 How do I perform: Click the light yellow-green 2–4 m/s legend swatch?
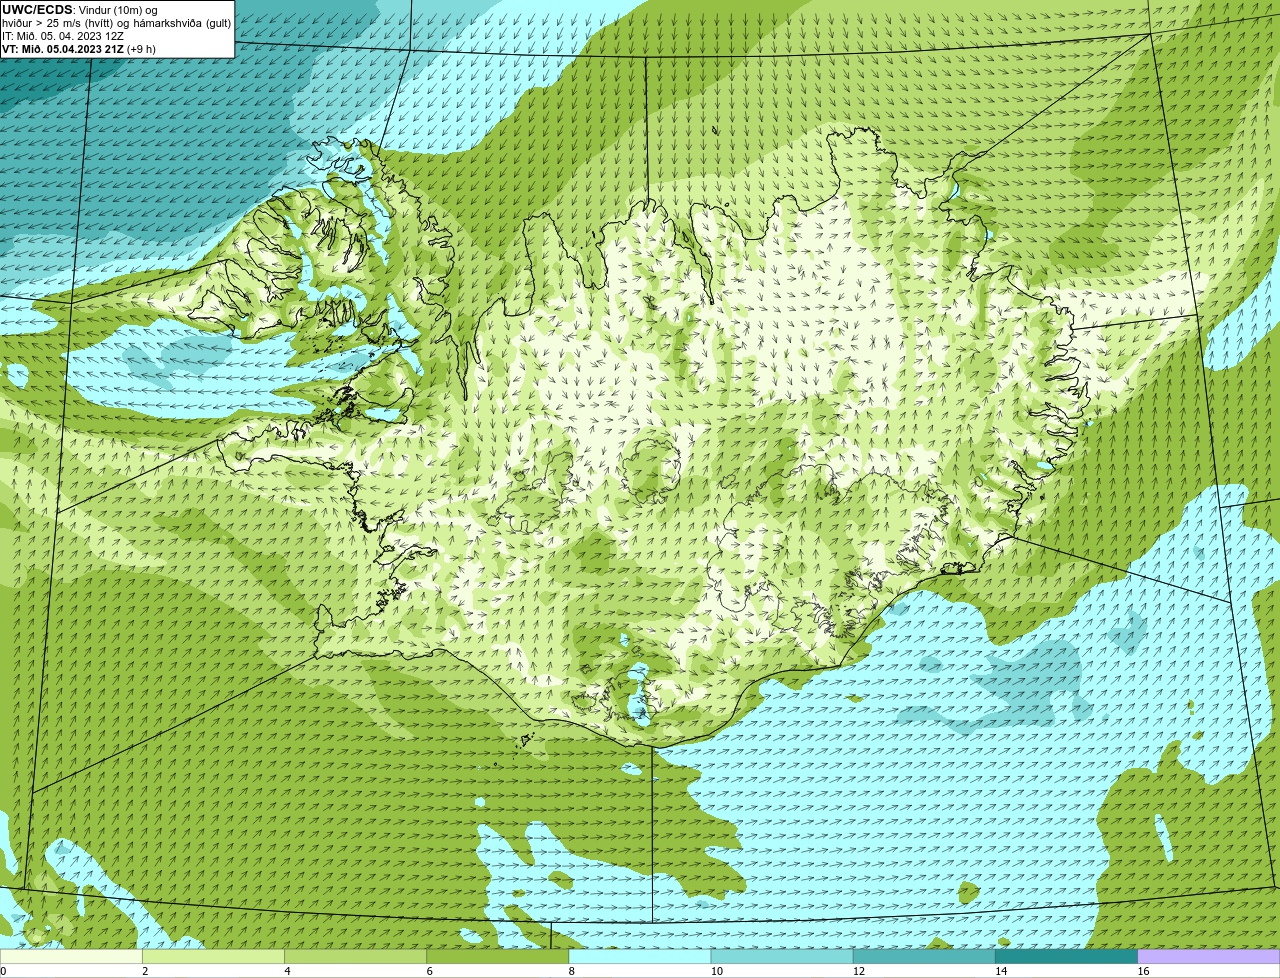click(x=213, y=957)
